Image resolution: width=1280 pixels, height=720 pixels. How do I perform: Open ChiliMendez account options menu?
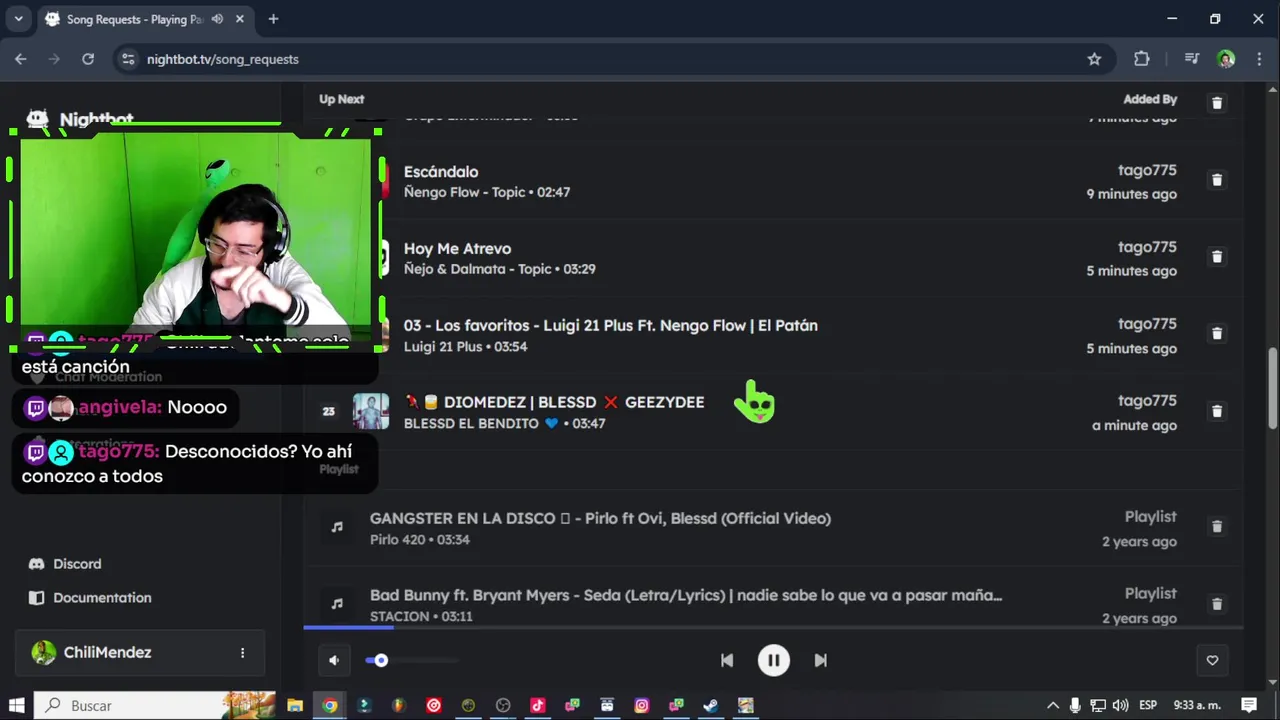(x=242, y=653)
